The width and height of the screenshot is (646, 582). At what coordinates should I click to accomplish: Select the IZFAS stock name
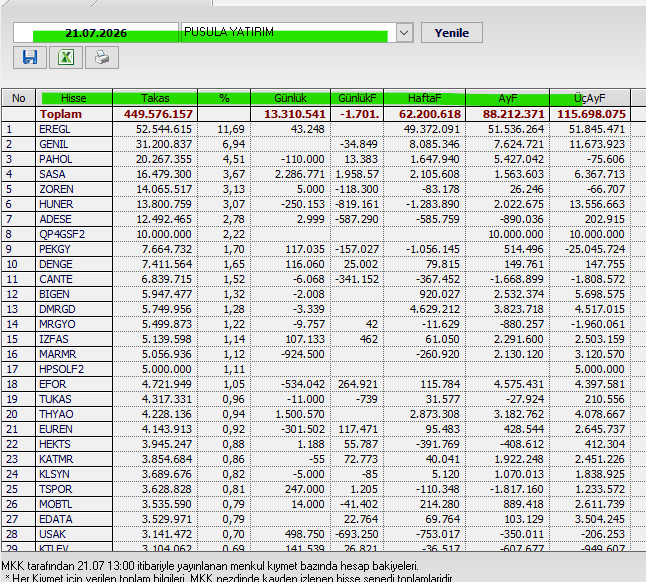[x=54, y=339]
